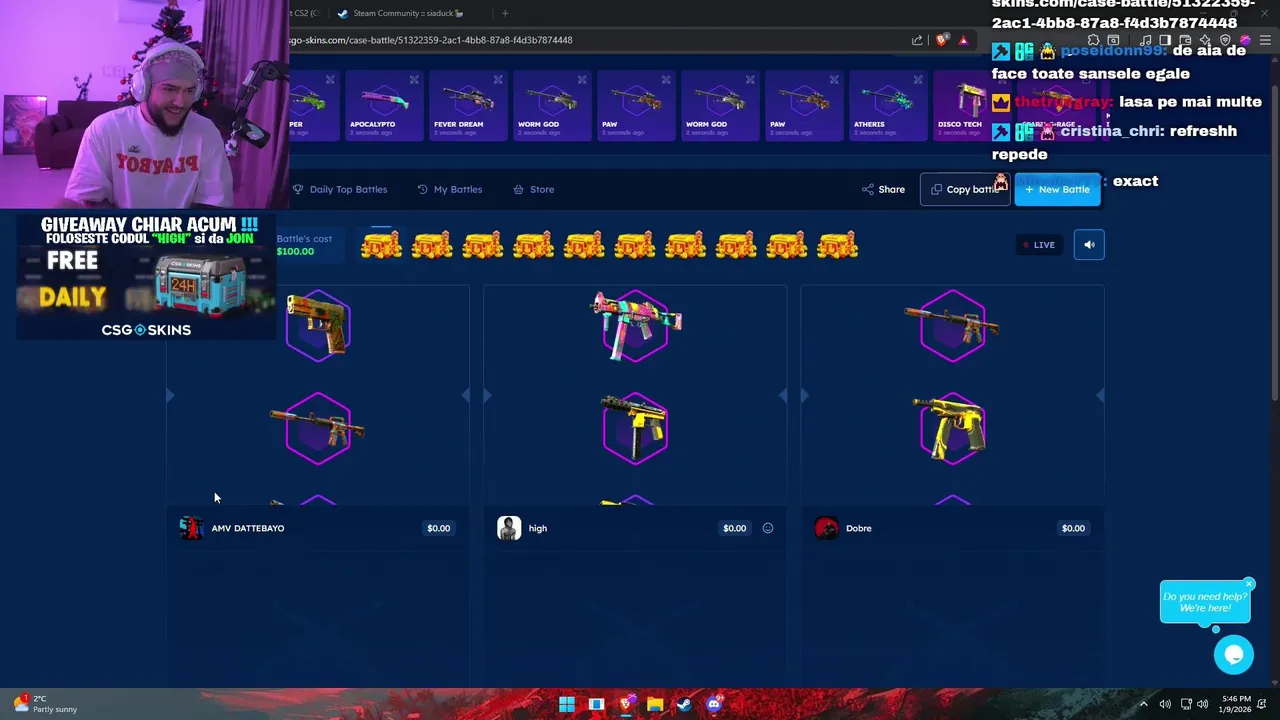The image size is (1280, 720).
Task: Click the Battle's cost $100.00 label
Action: [x=304, y=245]
